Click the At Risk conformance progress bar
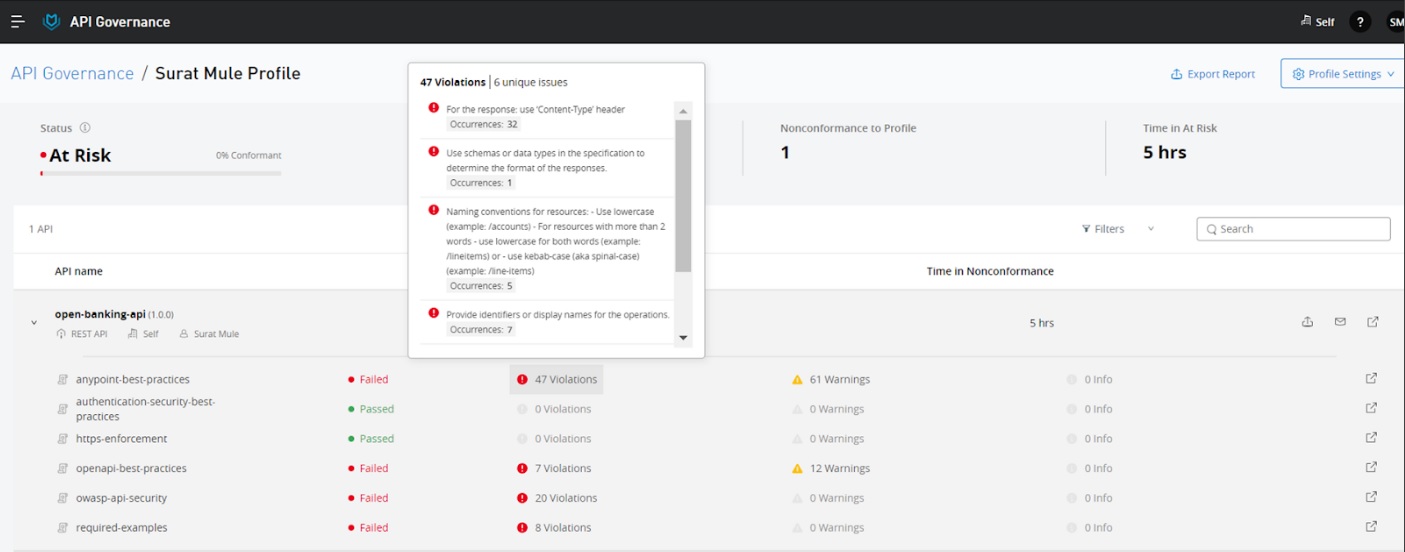The image size is (1405, 552). click(161, 173)
